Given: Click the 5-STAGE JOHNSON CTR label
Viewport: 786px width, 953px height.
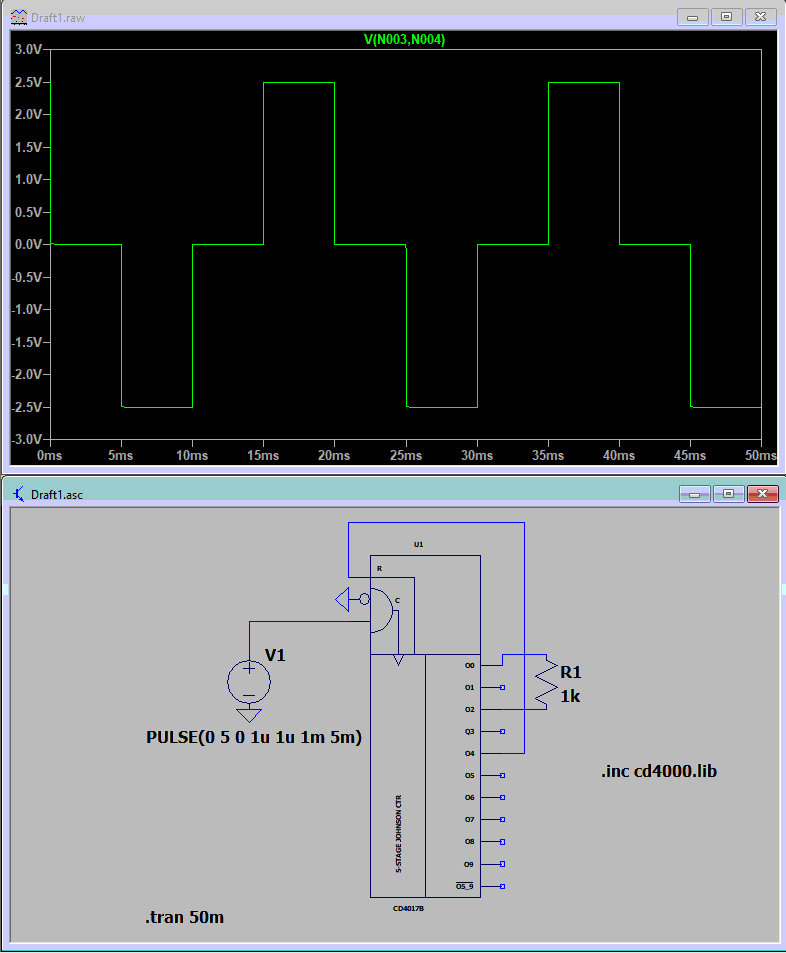Looking at the screenshot, I should point(399,834).
